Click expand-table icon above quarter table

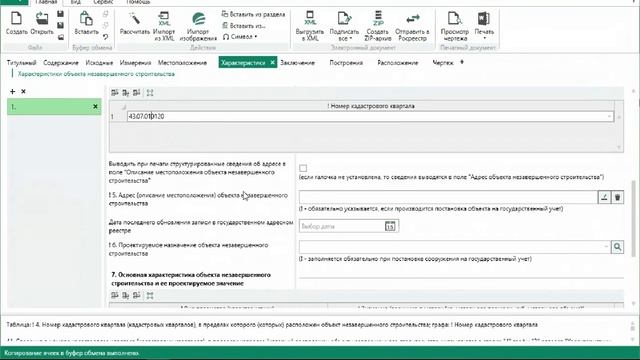coord(150,93)
